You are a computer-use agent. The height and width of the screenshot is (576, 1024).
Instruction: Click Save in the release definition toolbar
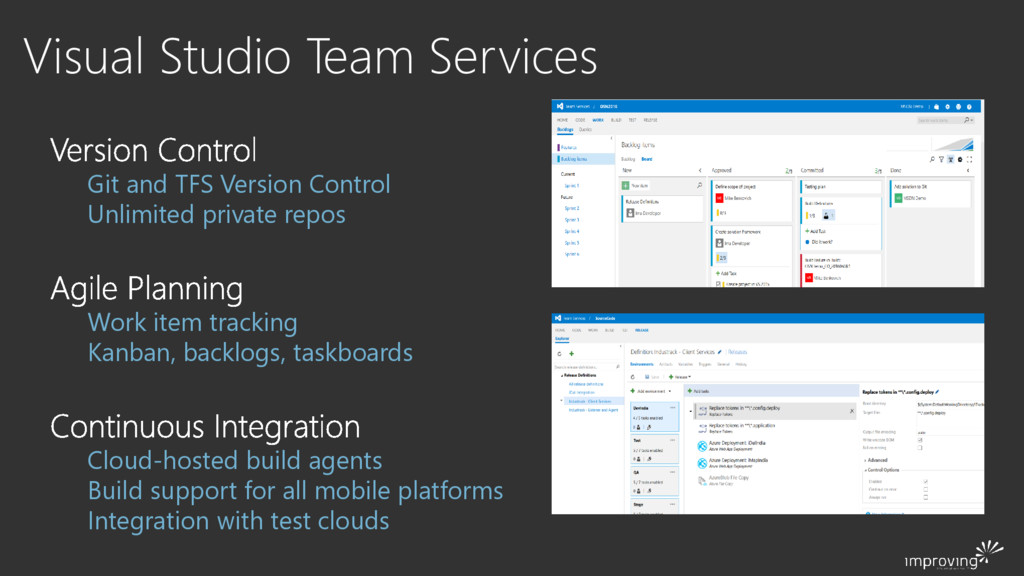point(652,377)
